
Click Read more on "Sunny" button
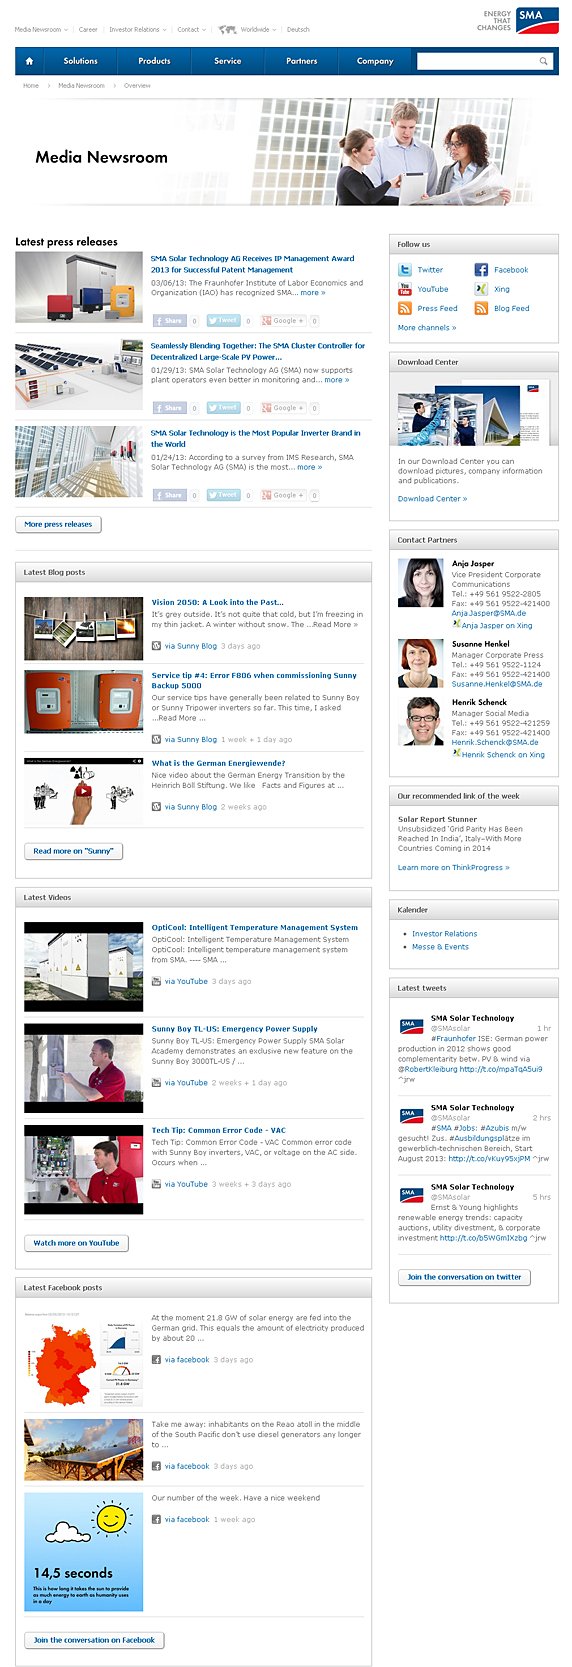pos(73,851)
